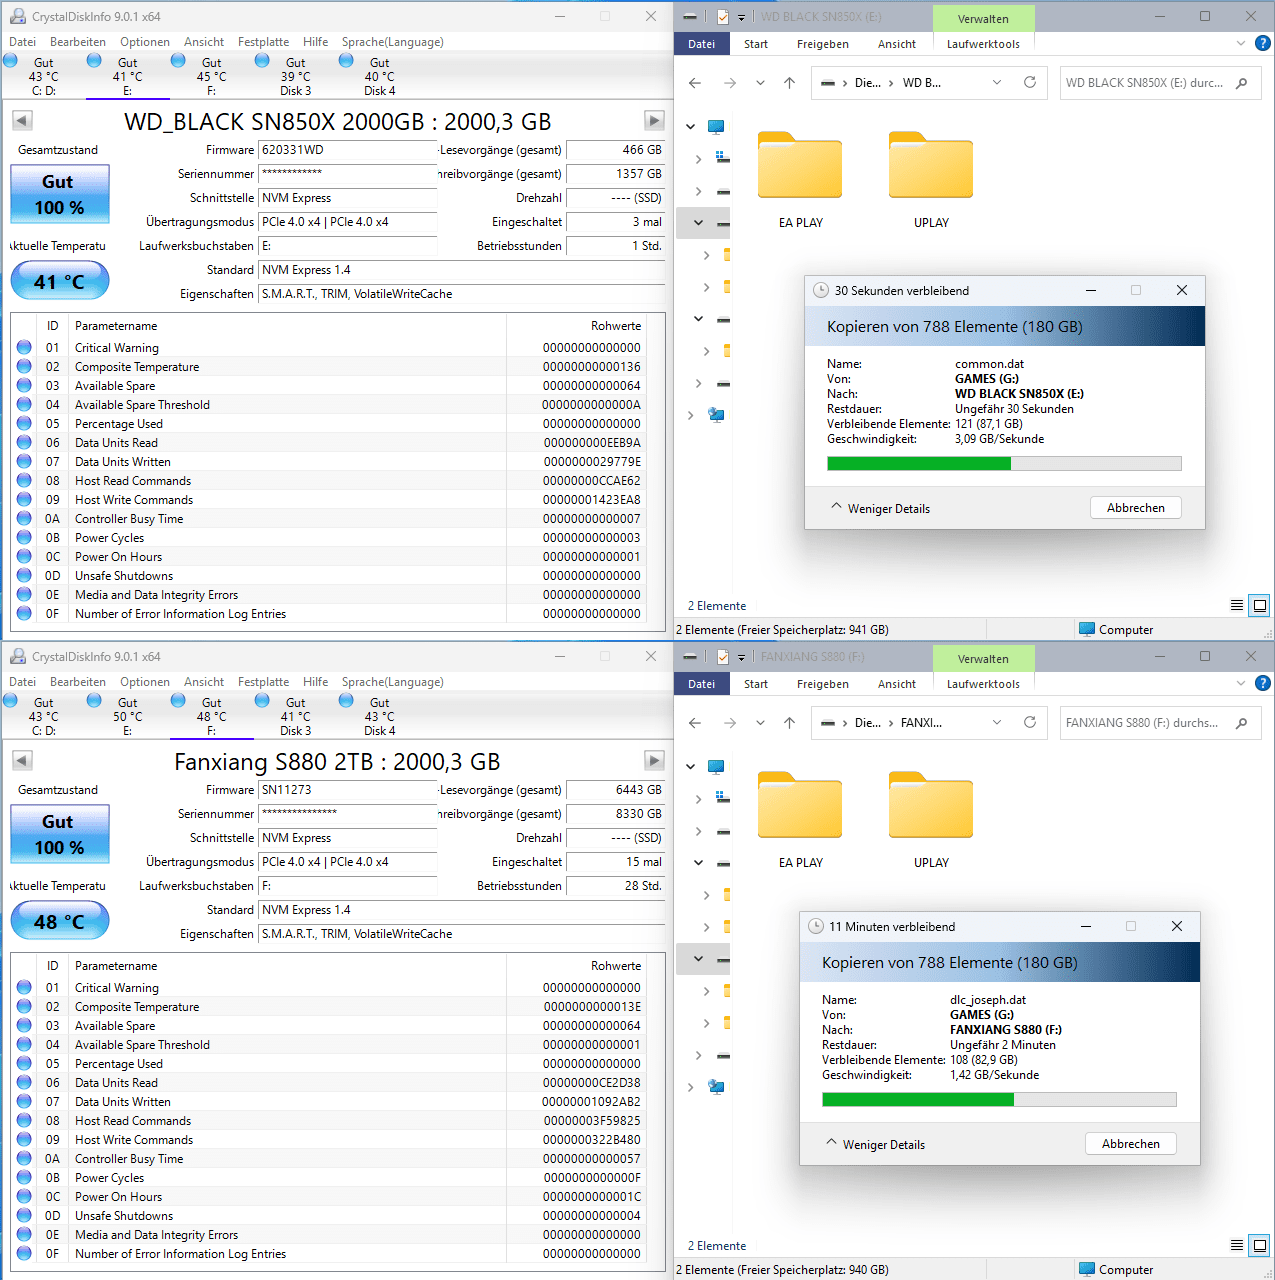1275x1280 pixels.
Task: Open Start tab in FANXIANG Explorer ribbon
Action: click(756, 684)
